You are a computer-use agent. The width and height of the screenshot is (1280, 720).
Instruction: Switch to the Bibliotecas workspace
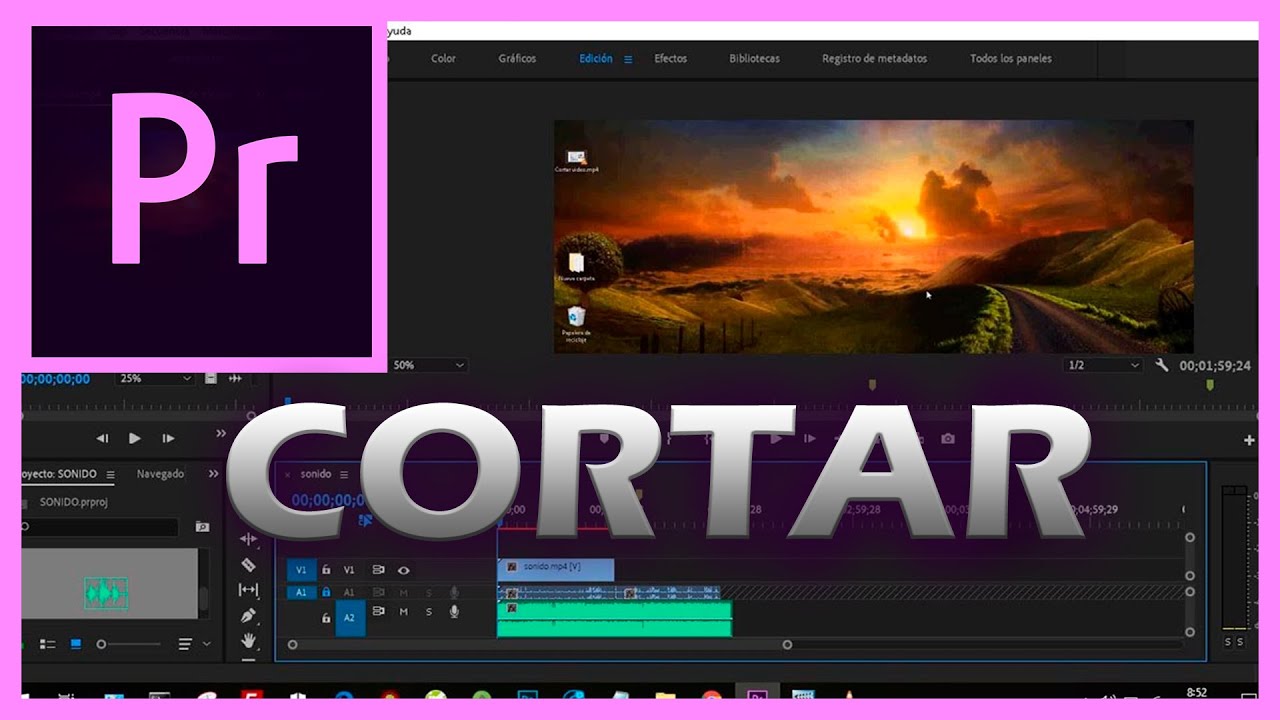point(754,59)
